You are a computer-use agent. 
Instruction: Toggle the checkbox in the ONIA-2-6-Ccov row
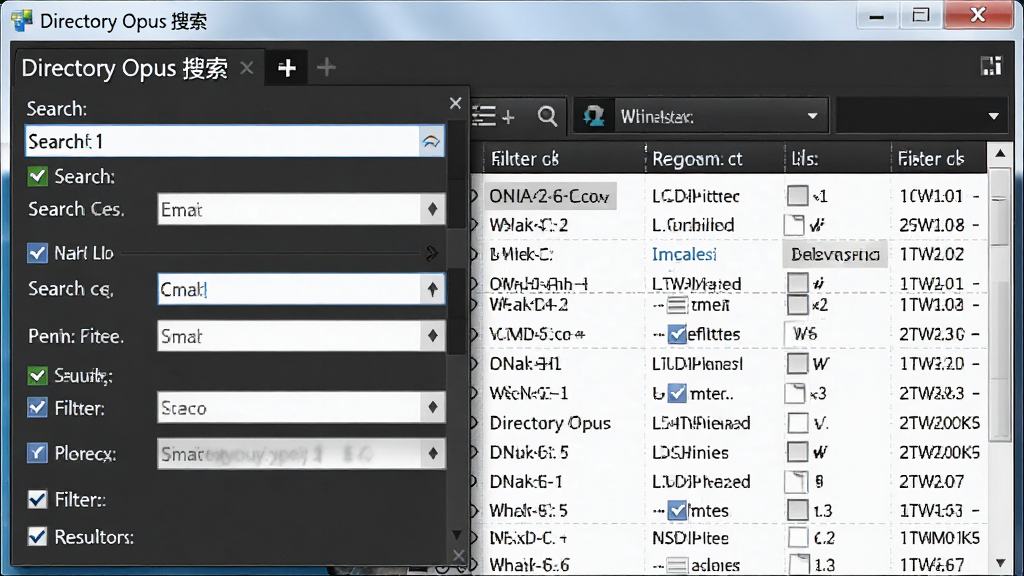(x=797, y=195)
